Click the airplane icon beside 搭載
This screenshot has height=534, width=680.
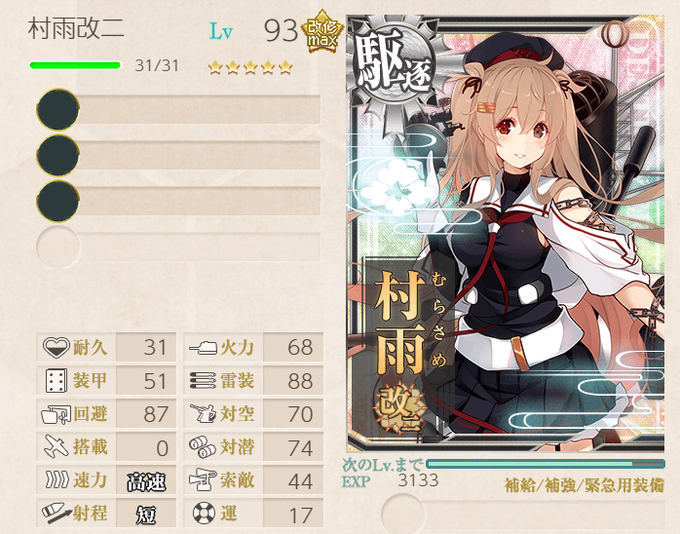56,447
